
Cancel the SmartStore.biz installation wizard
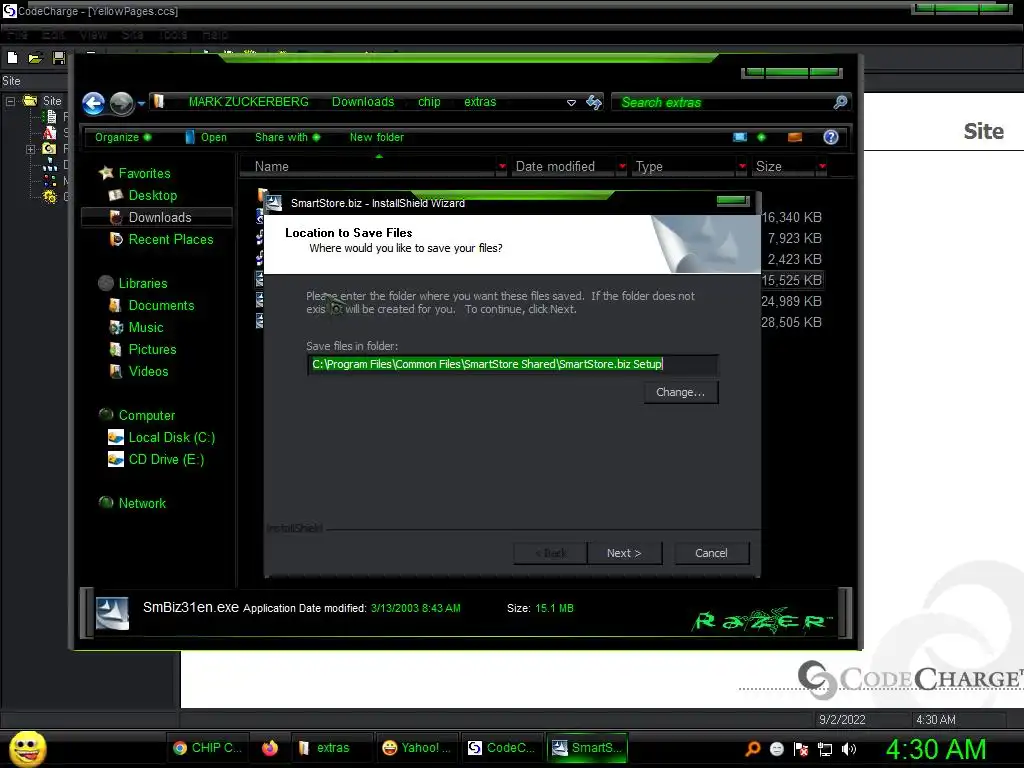pos(711,553)
